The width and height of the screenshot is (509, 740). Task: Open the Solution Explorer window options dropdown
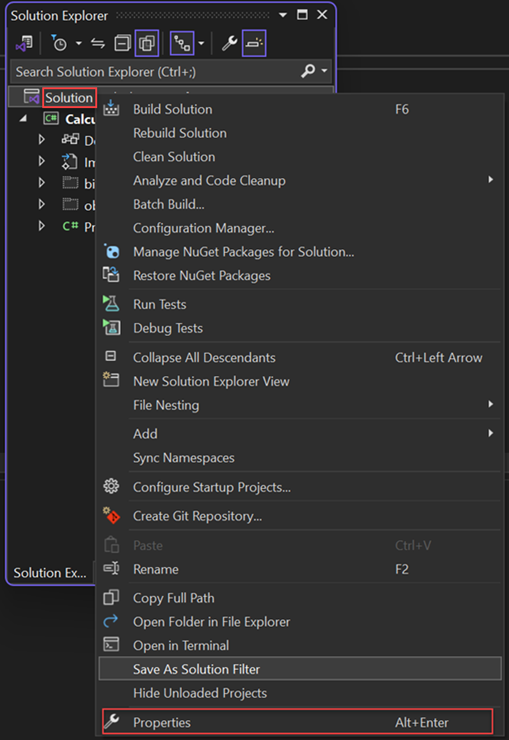(283, 15)
